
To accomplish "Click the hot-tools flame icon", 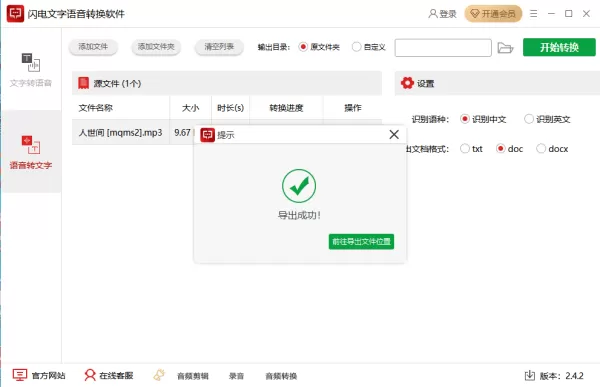I will 159,375.
